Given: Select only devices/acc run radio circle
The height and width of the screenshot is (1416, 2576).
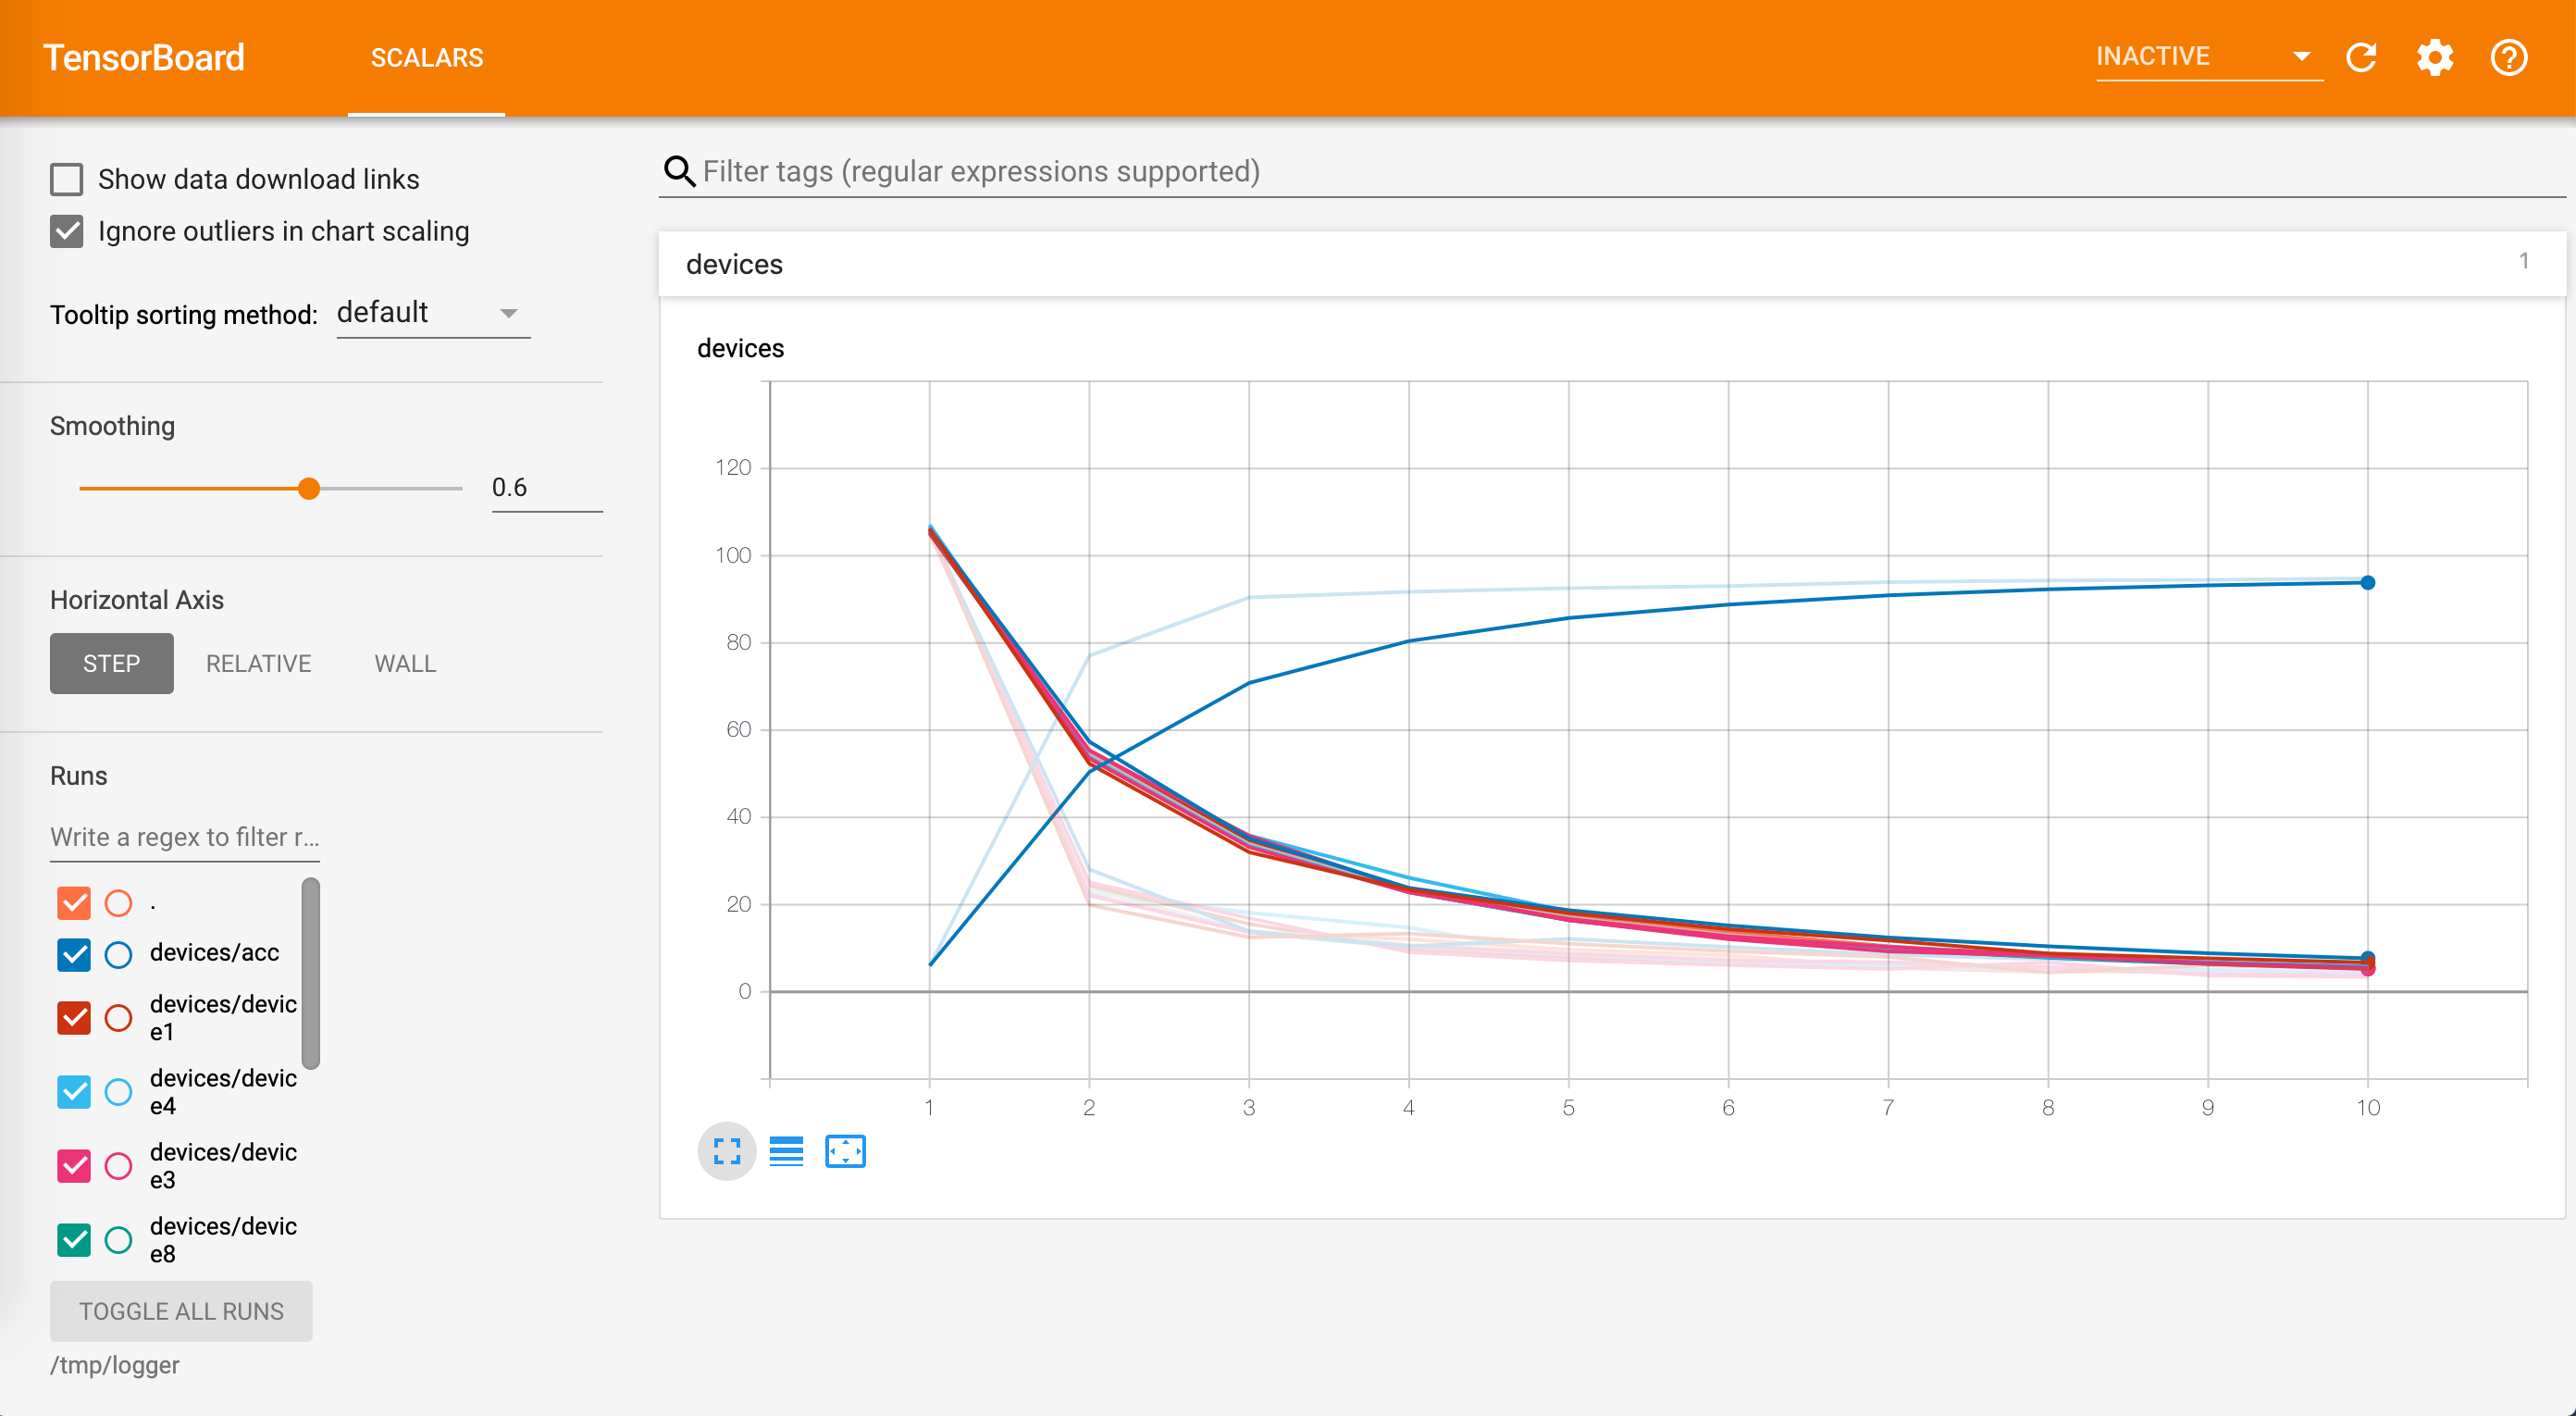Looking at the screenshot, I should pyautogui.click(x=118, y=954).
